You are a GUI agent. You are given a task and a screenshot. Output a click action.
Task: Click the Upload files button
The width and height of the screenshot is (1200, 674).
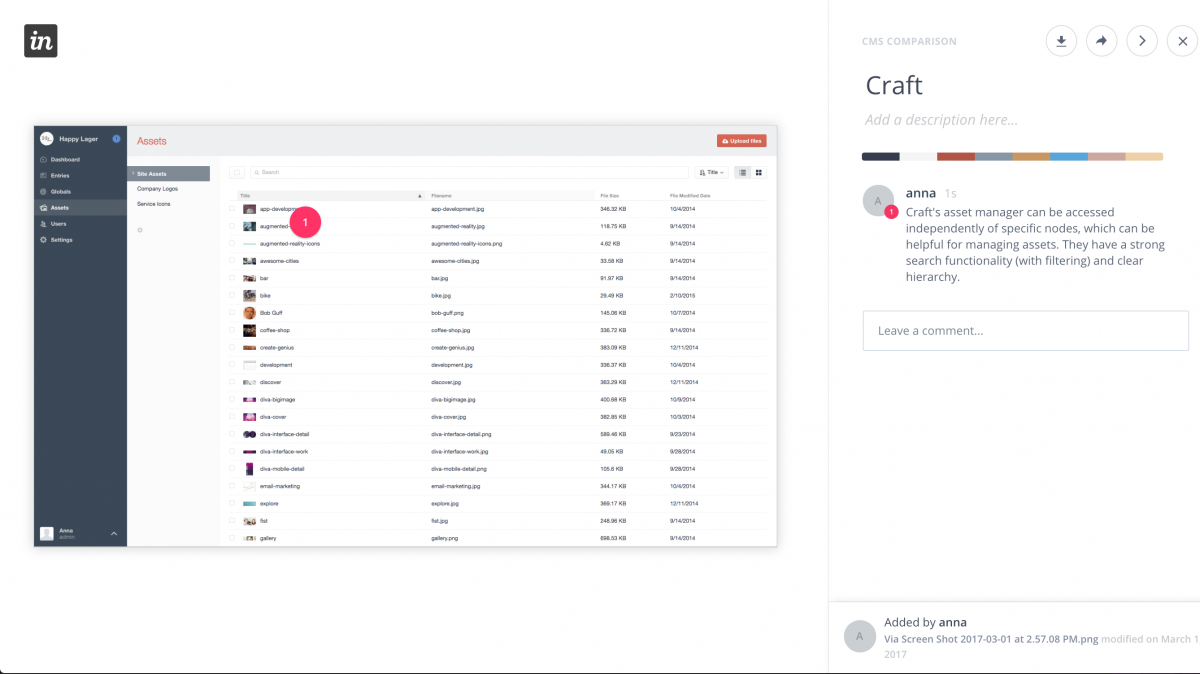tap(742, 141)
